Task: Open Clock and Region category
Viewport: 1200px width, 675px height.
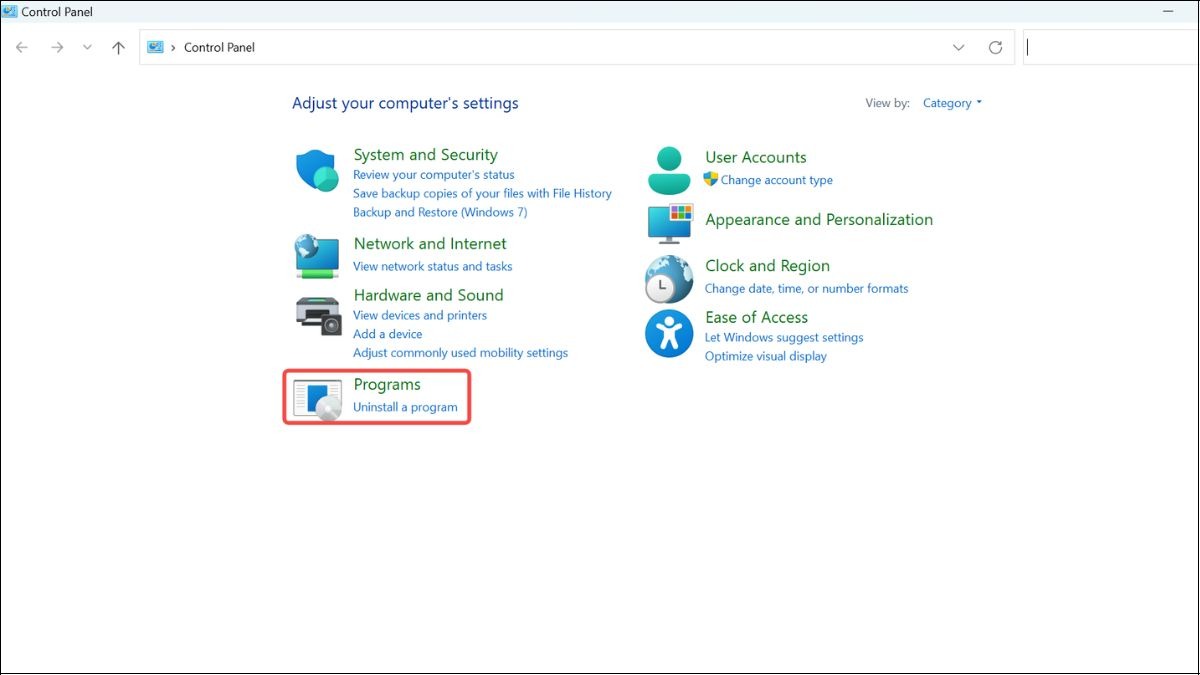Action: tap(767, 266)
